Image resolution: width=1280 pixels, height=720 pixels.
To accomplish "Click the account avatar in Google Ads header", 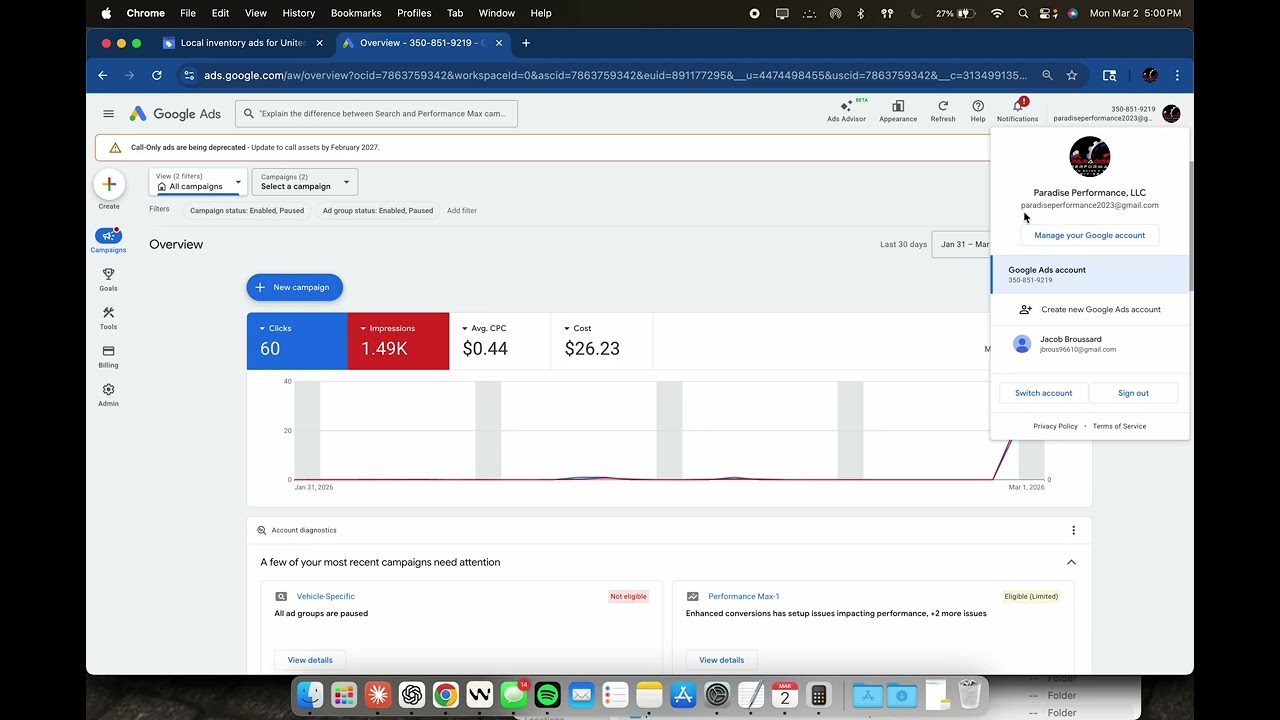I will [x=1171, y=114].
